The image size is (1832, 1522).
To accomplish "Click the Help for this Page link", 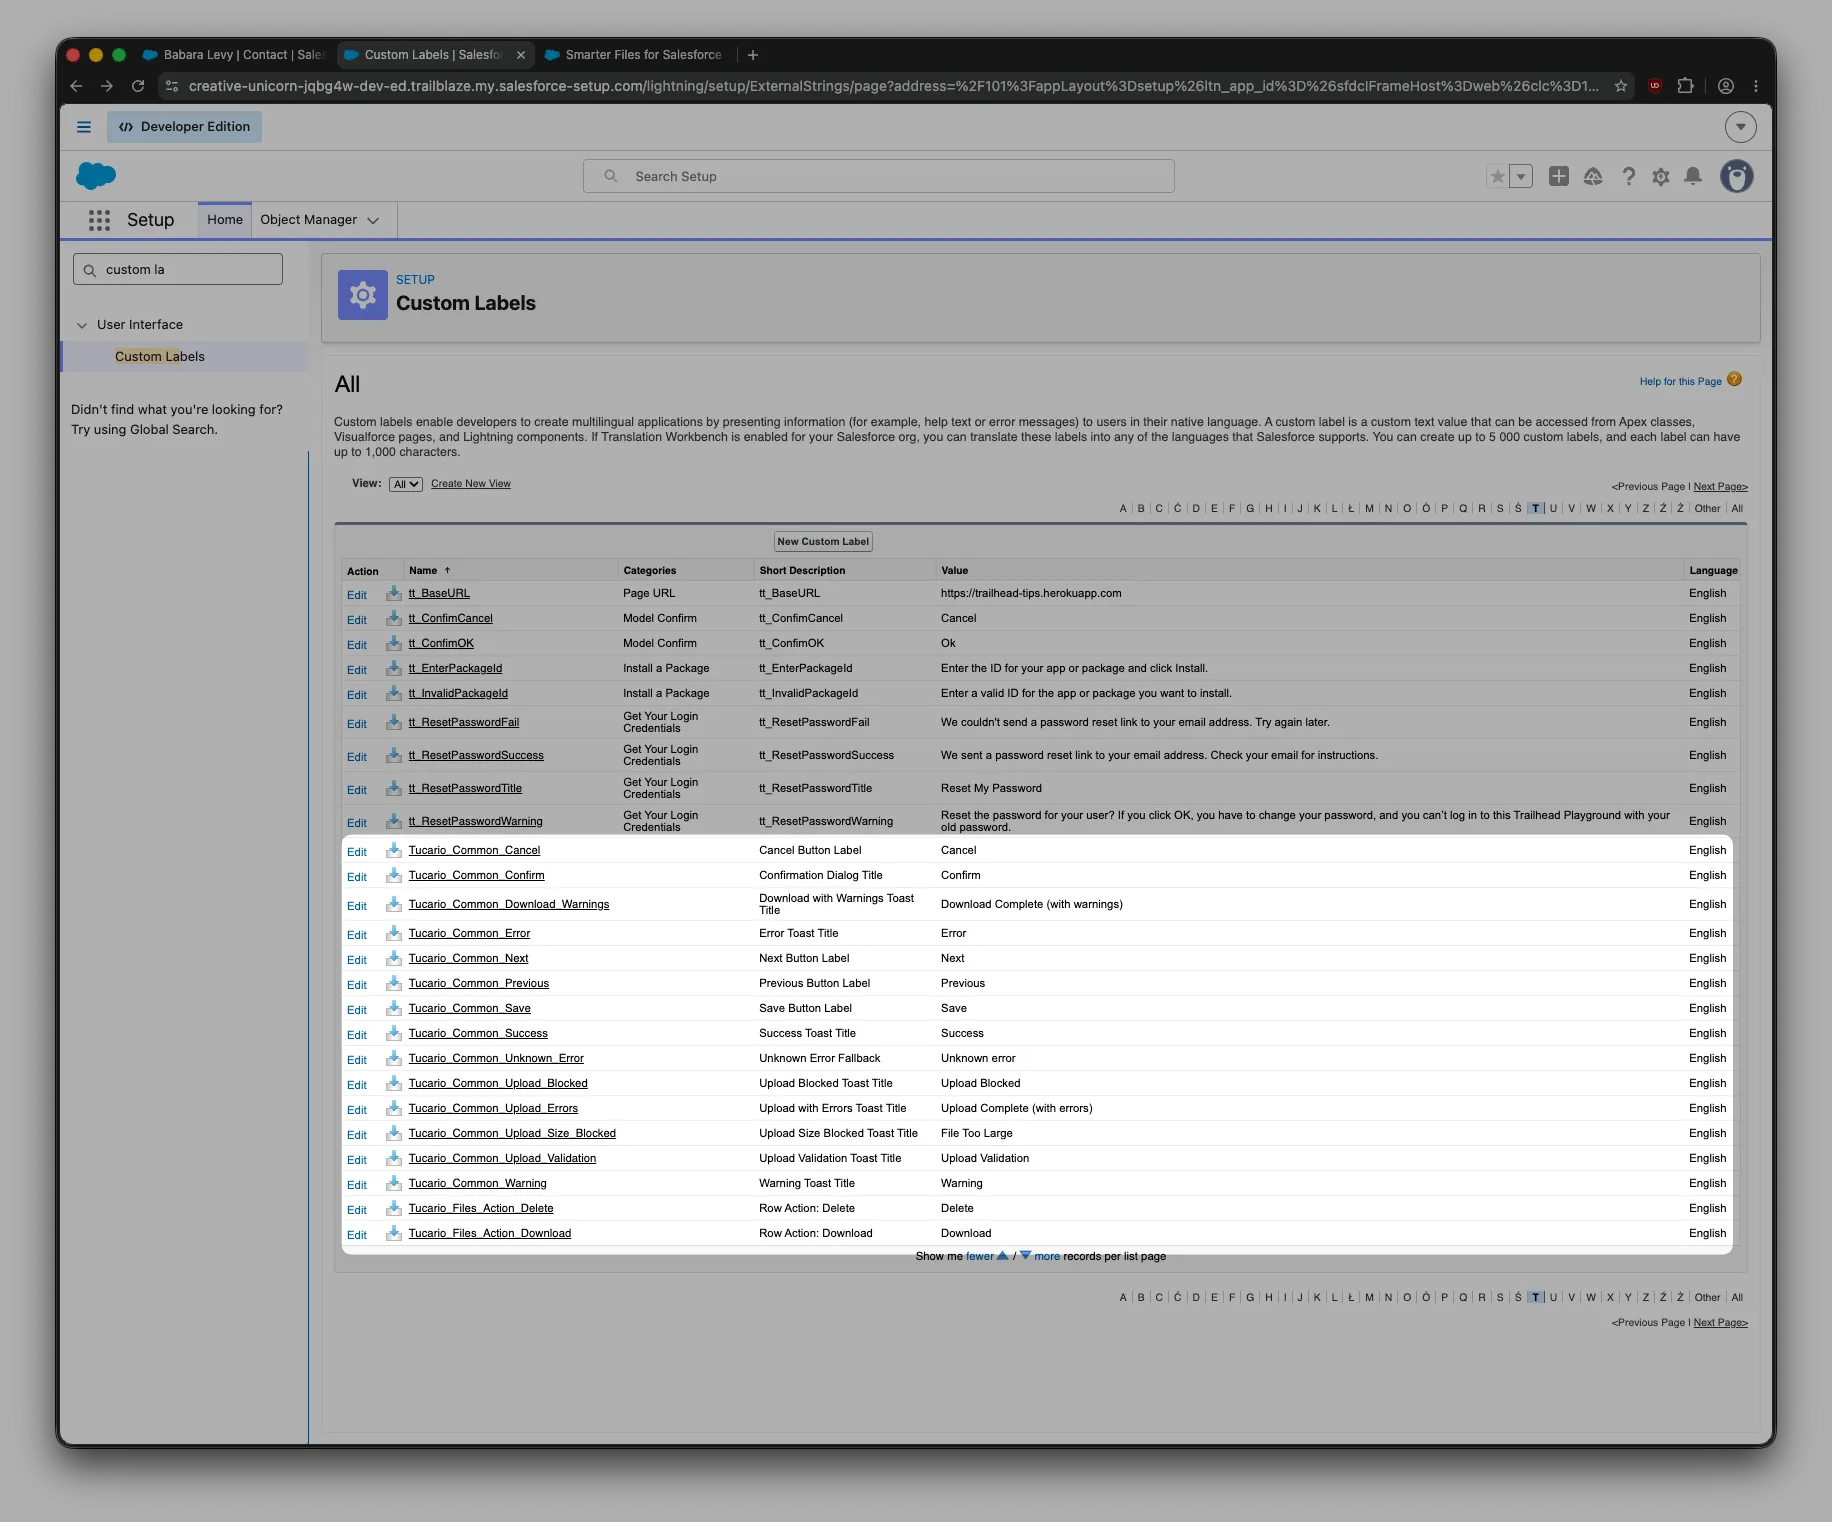I will (x=1681, y=382).
